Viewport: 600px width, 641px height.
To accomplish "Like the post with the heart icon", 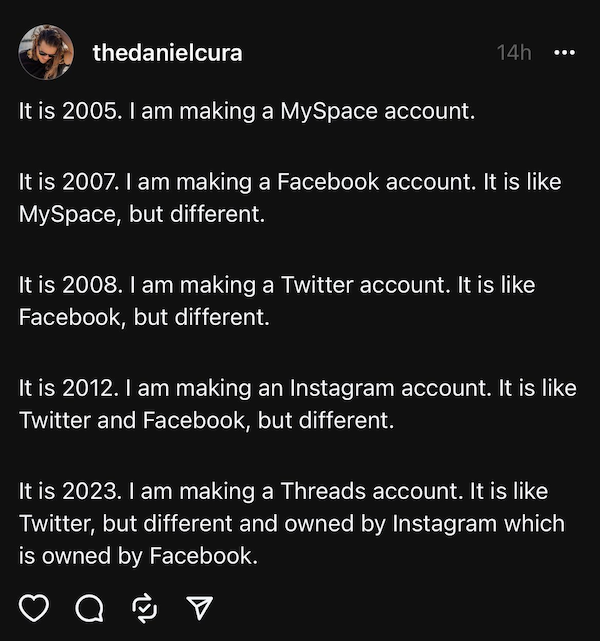I will [34, 608].
